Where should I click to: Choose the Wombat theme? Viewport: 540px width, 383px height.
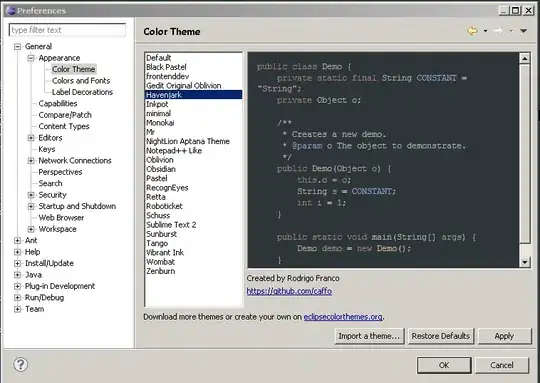193,262
